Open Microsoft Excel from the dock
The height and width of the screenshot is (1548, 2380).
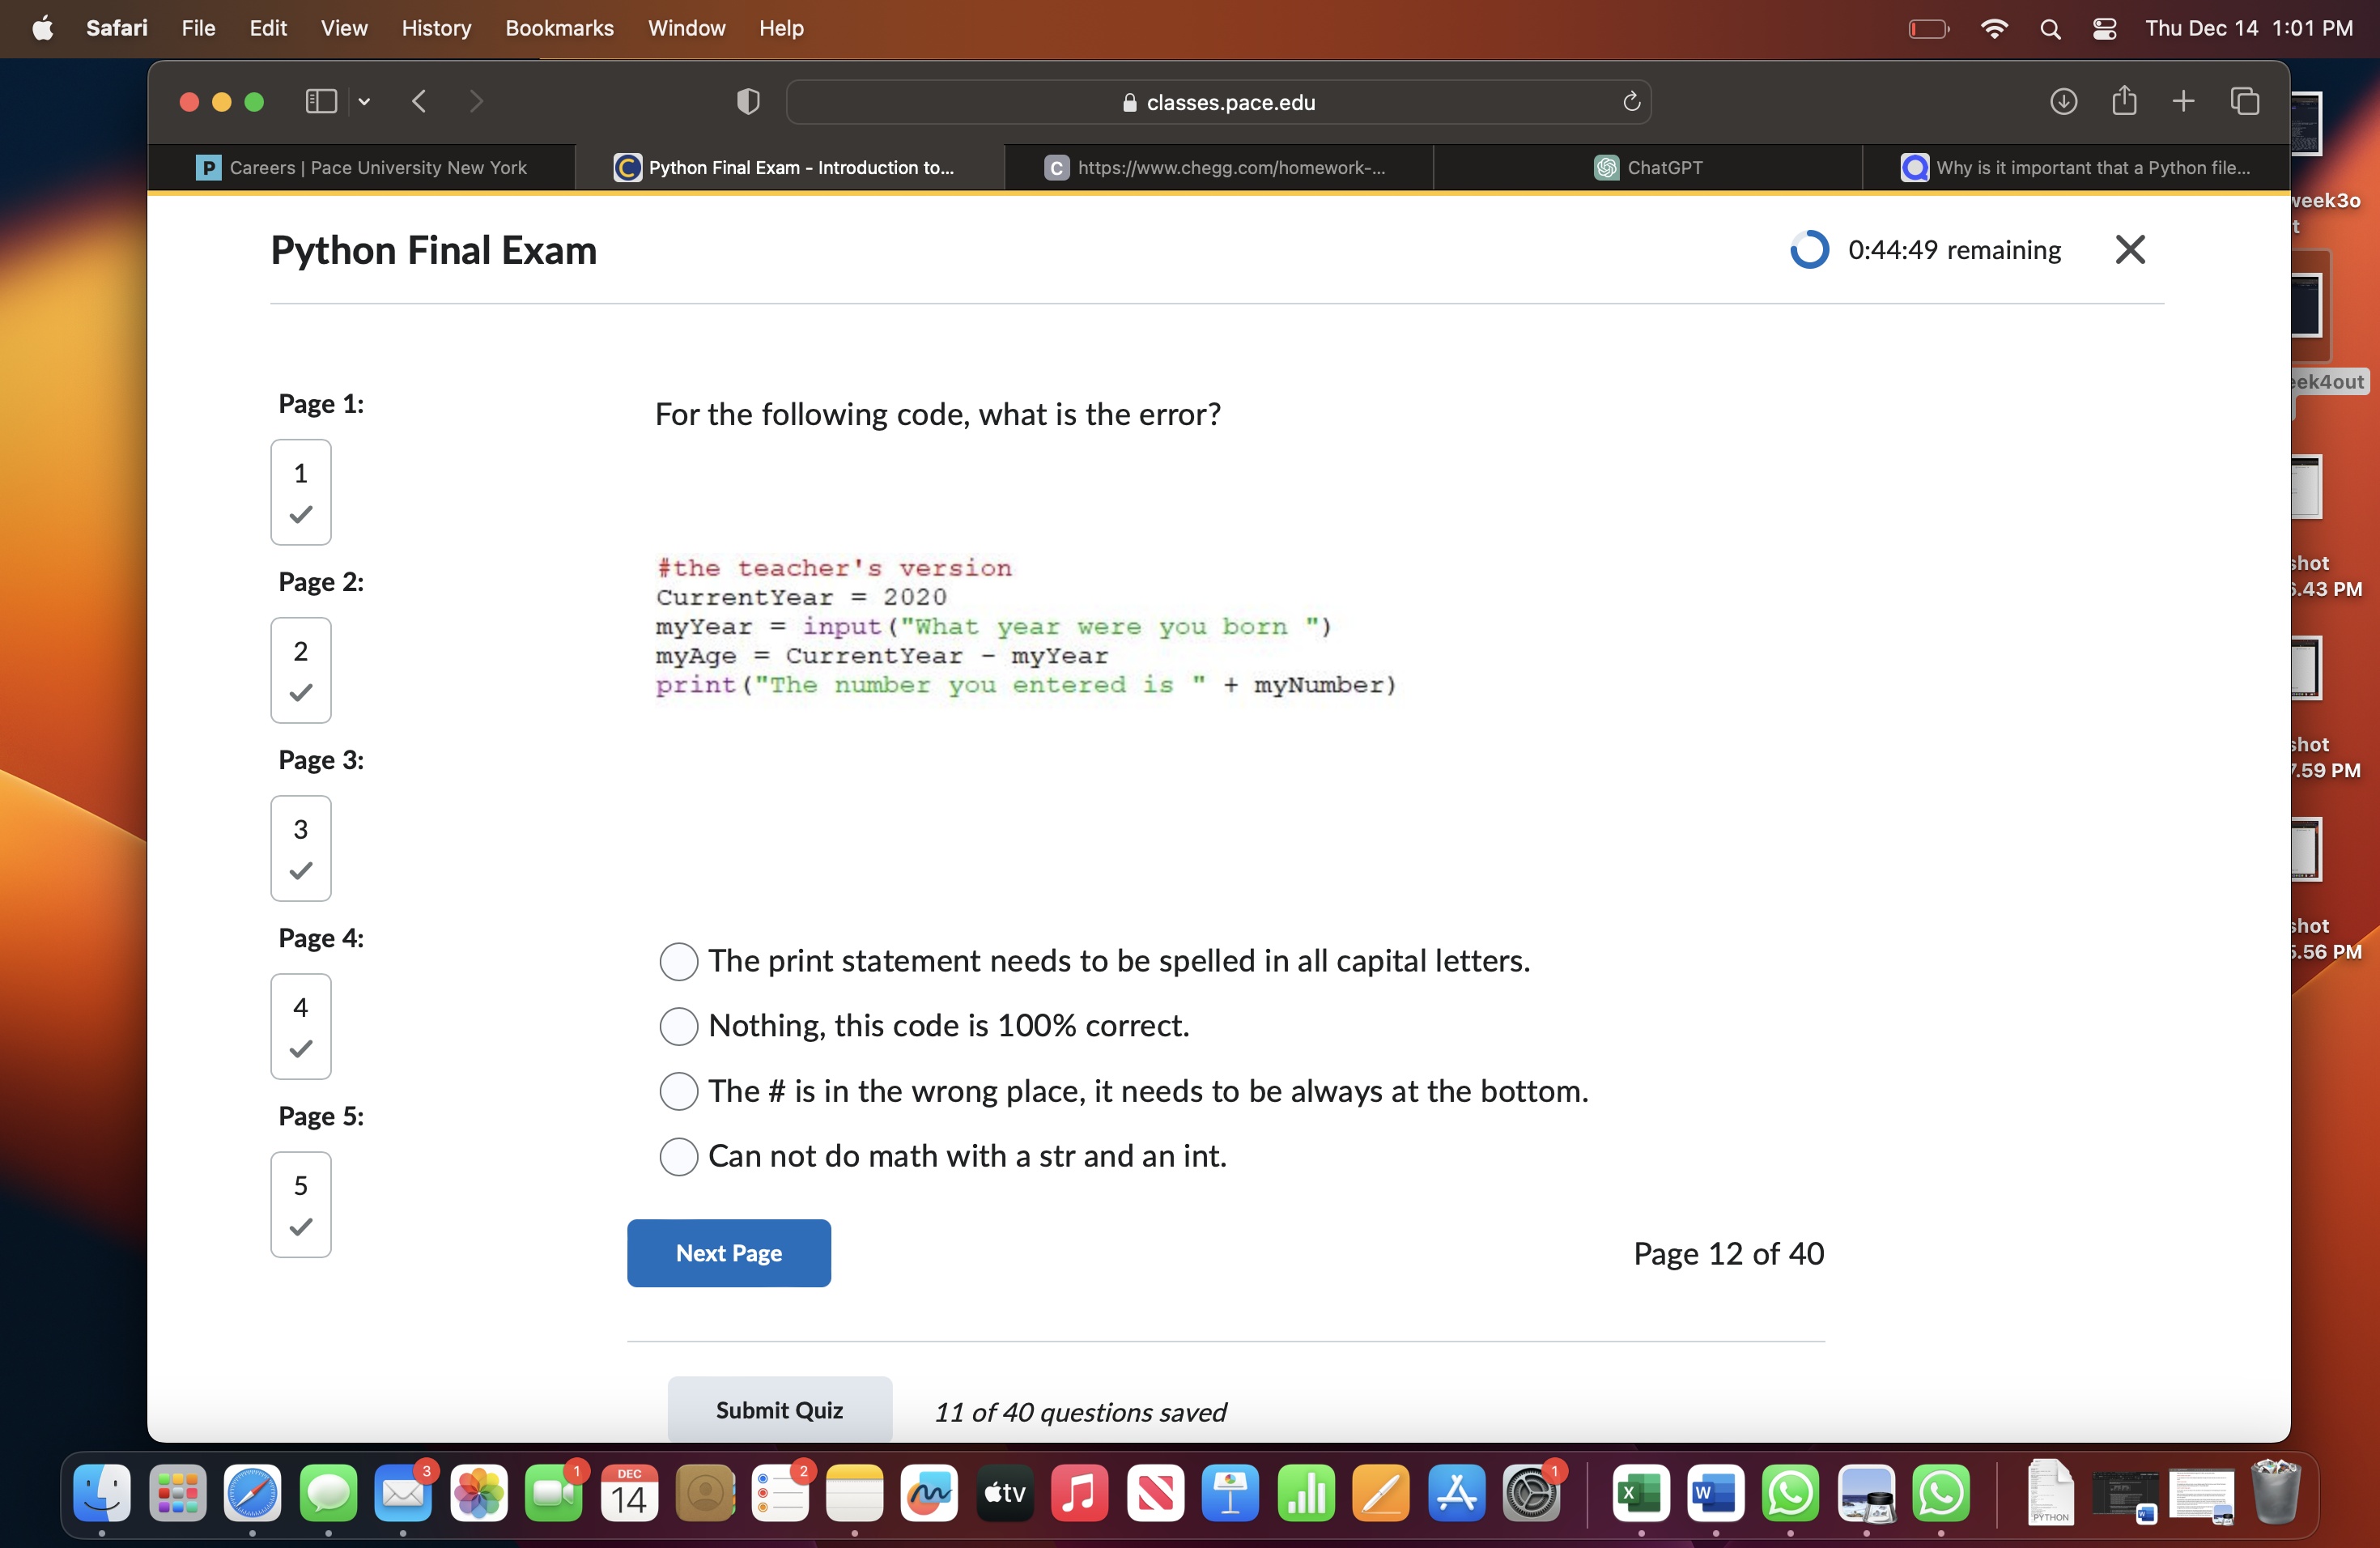click(1640, 1494)
